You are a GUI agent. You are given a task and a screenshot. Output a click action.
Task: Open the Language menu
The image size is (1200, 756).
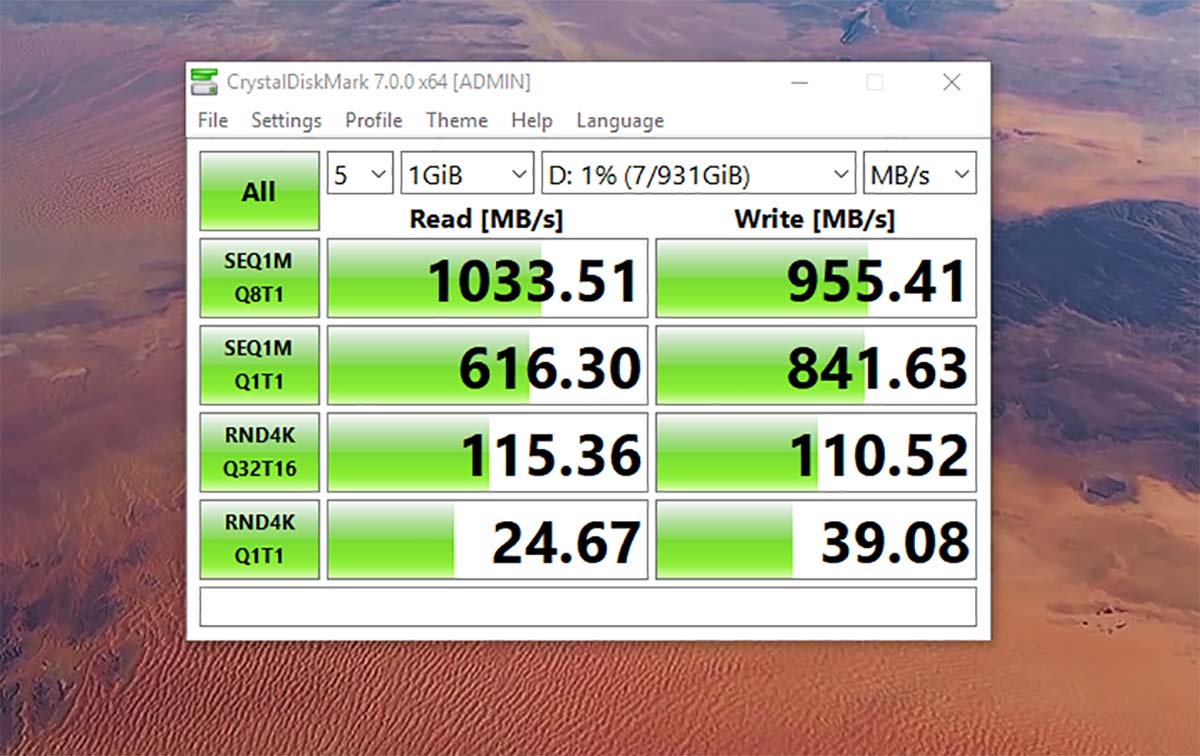pos(619,120)
